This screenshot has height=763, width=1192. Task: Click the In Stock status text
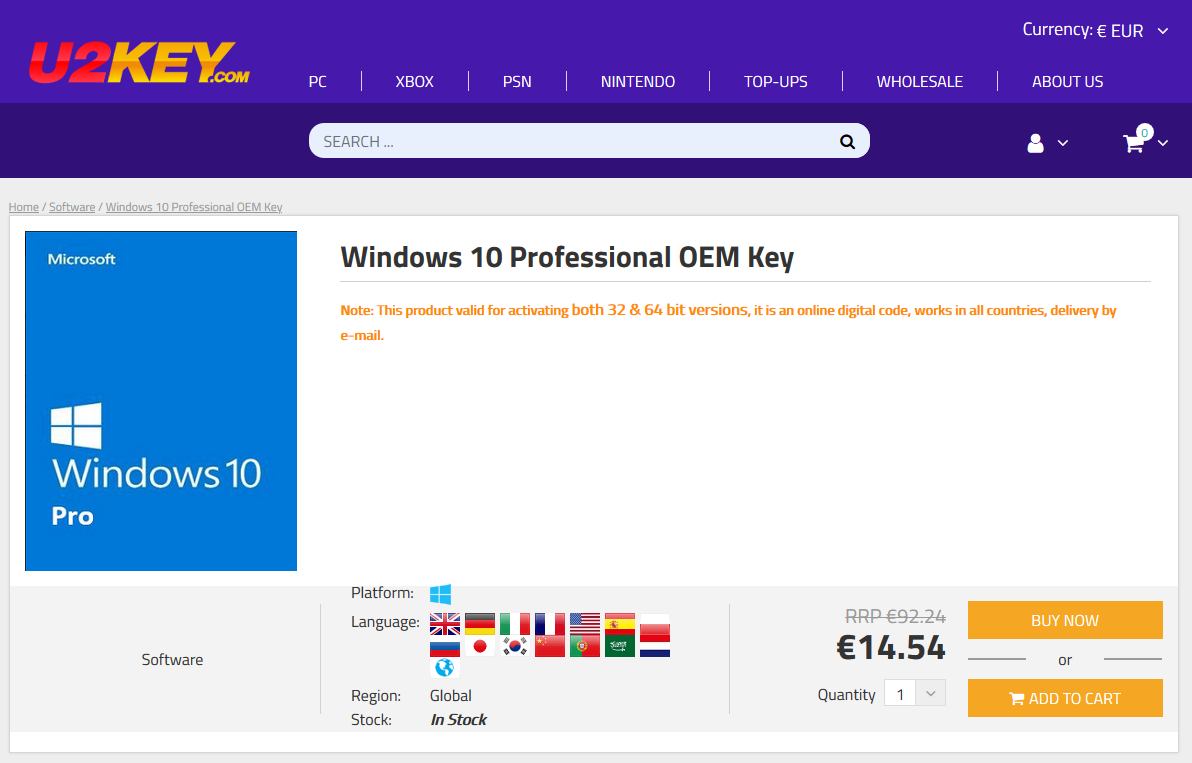(458, 720)
